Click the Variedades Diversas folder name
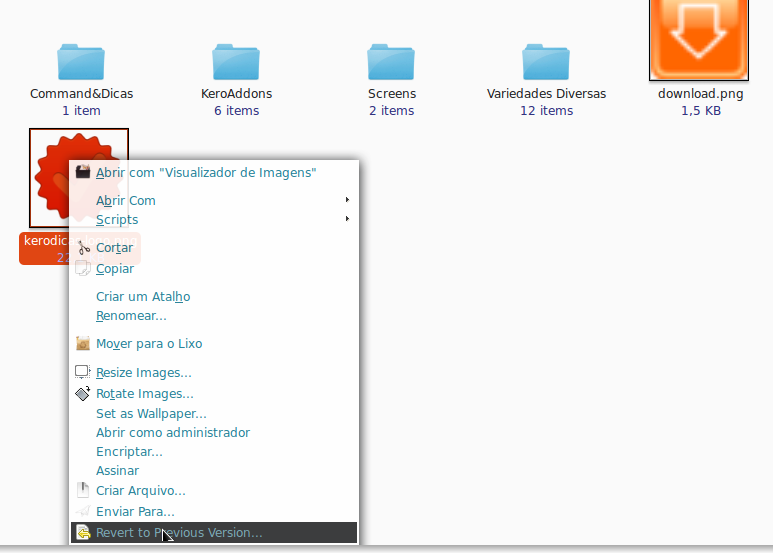773x553 pixels. [546, 94]
